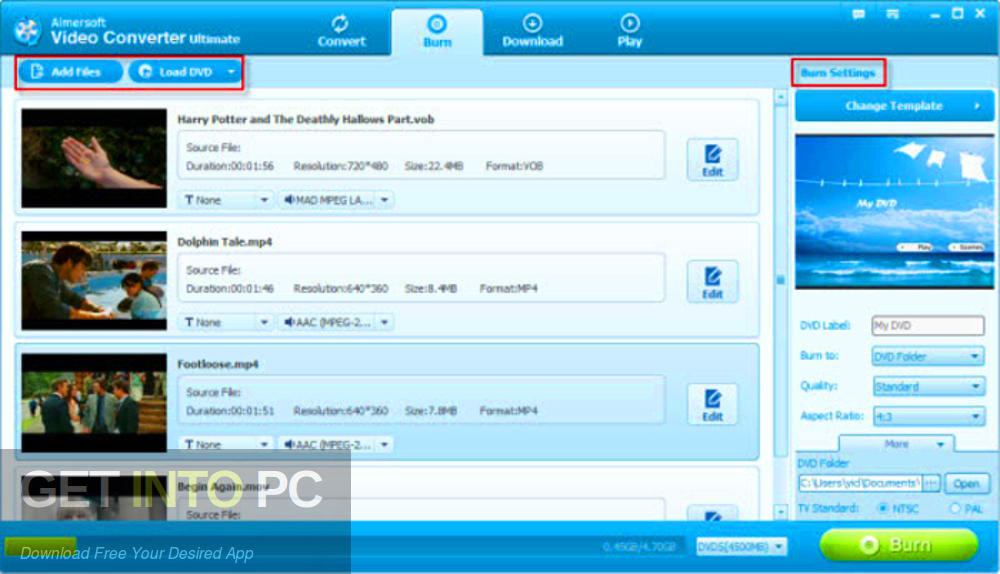Maximize the Video Converter window
Screen dimensions: 1000x574
[x=957, y=13]
